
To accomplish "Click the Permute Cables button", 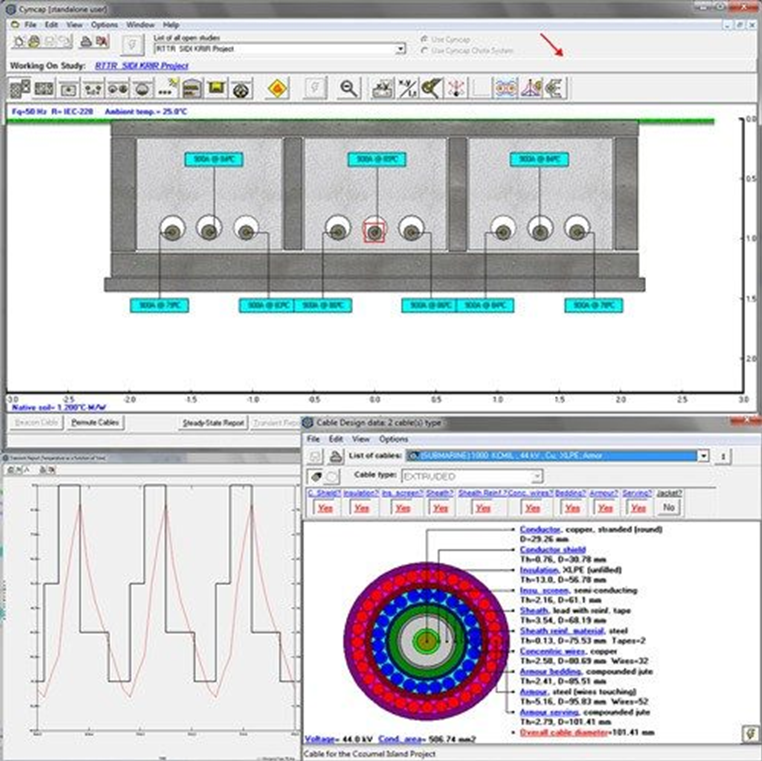I will point(95,423).
